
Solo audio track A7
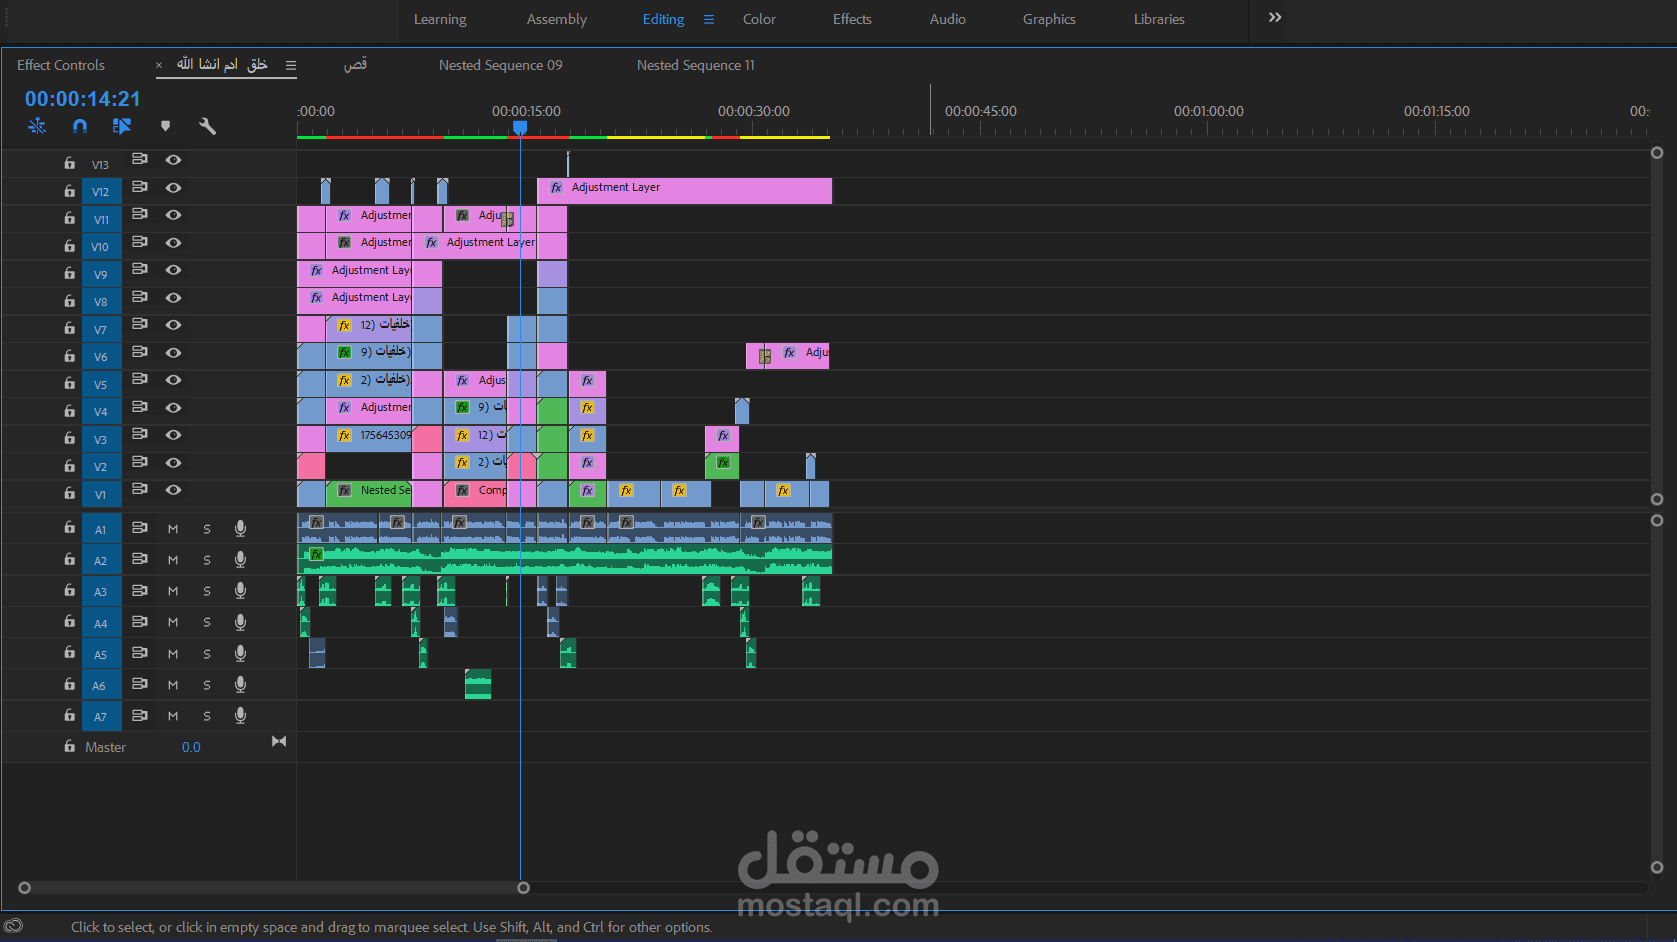(x=207, y=716)
